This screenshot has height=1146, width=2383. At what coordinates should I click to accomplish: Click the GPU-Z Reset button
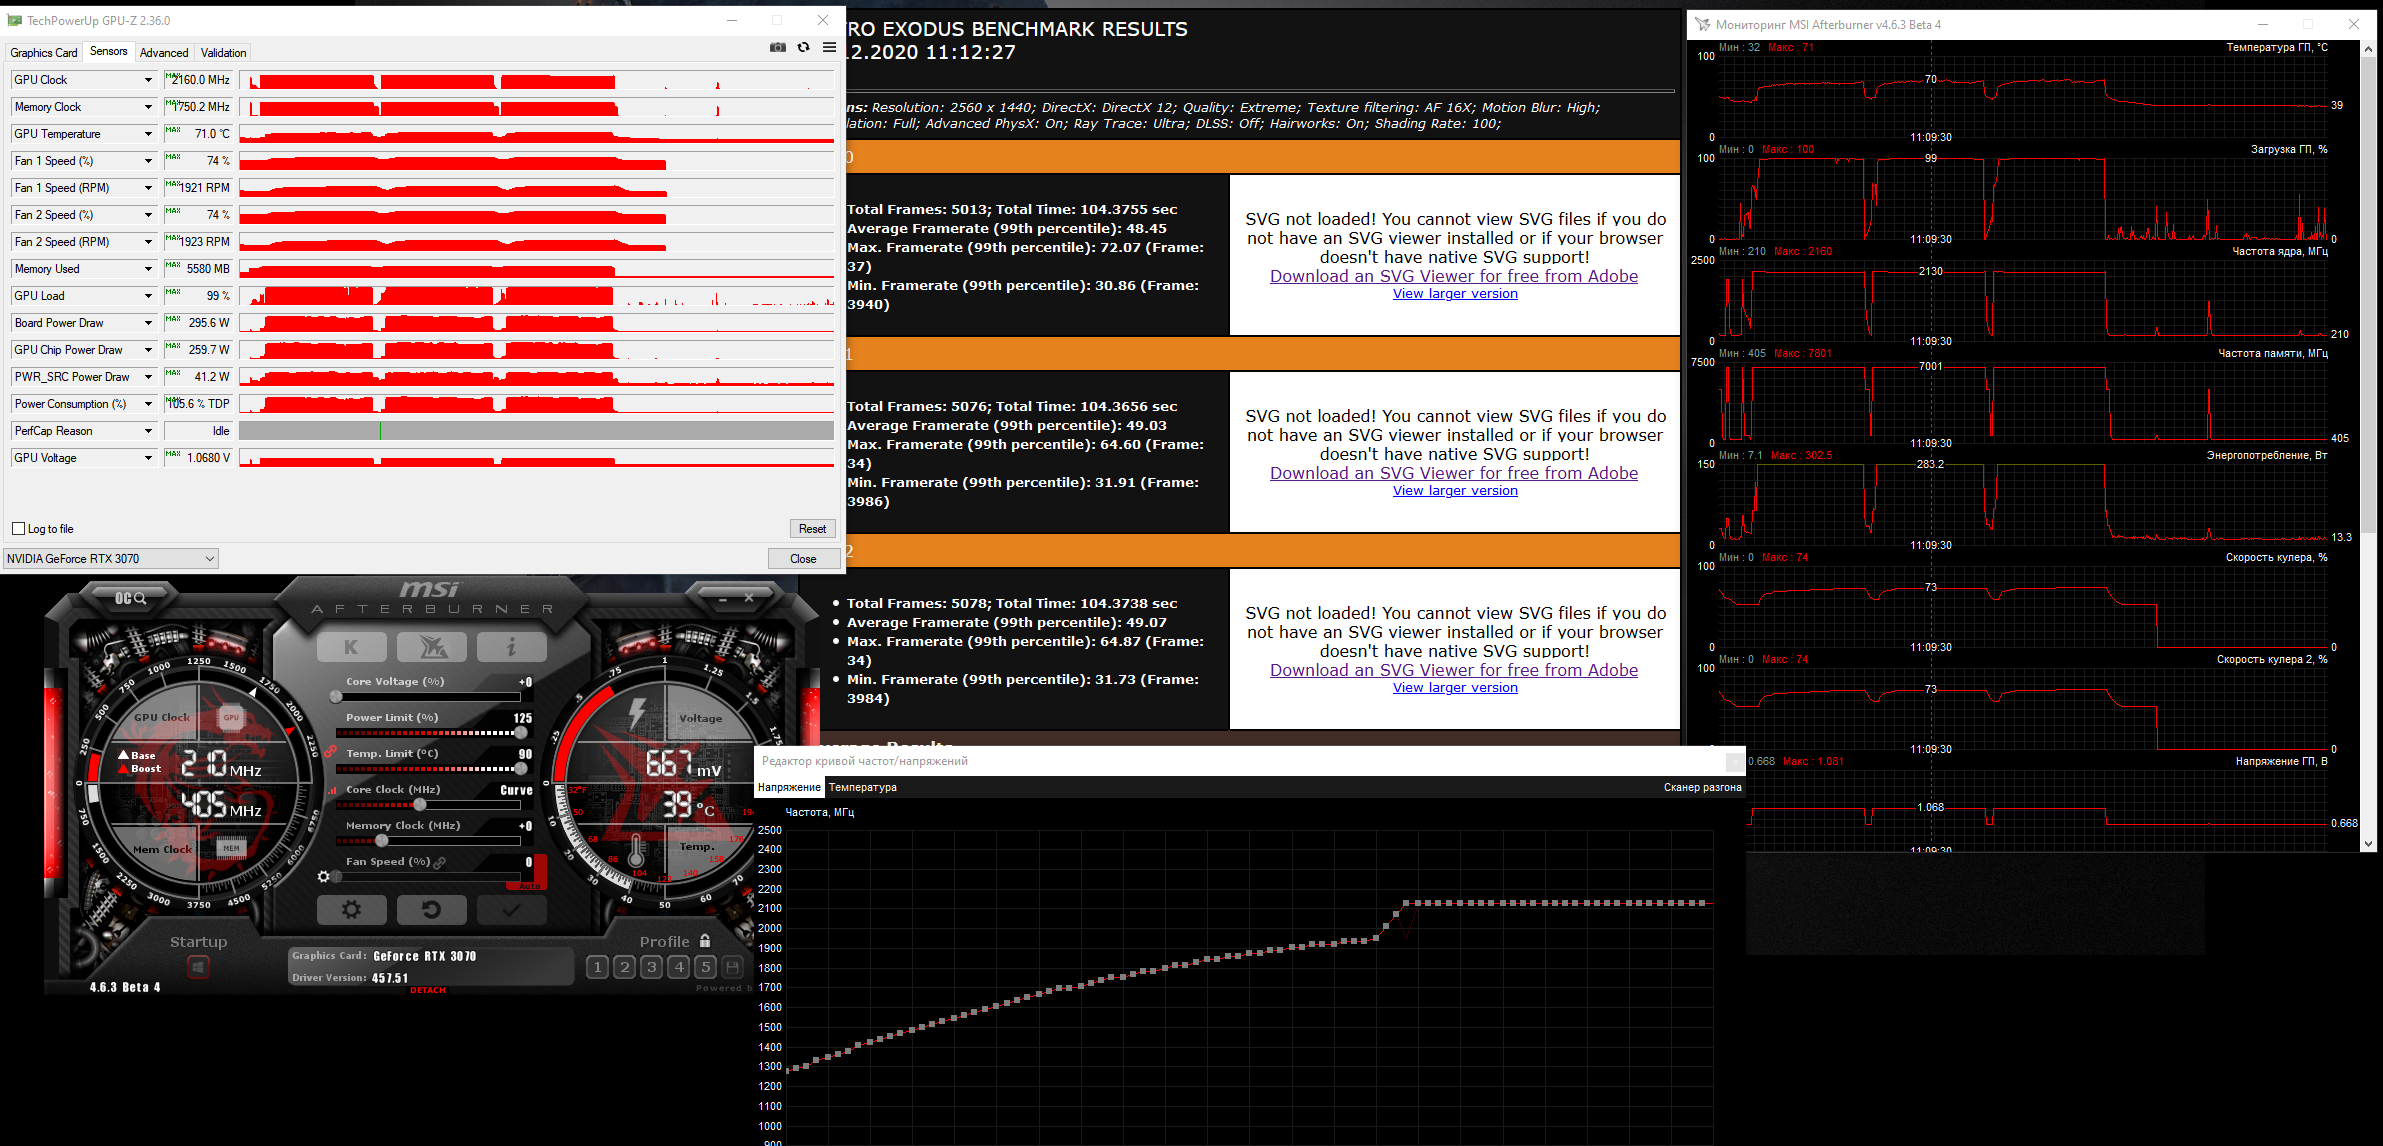coord(812,529)
